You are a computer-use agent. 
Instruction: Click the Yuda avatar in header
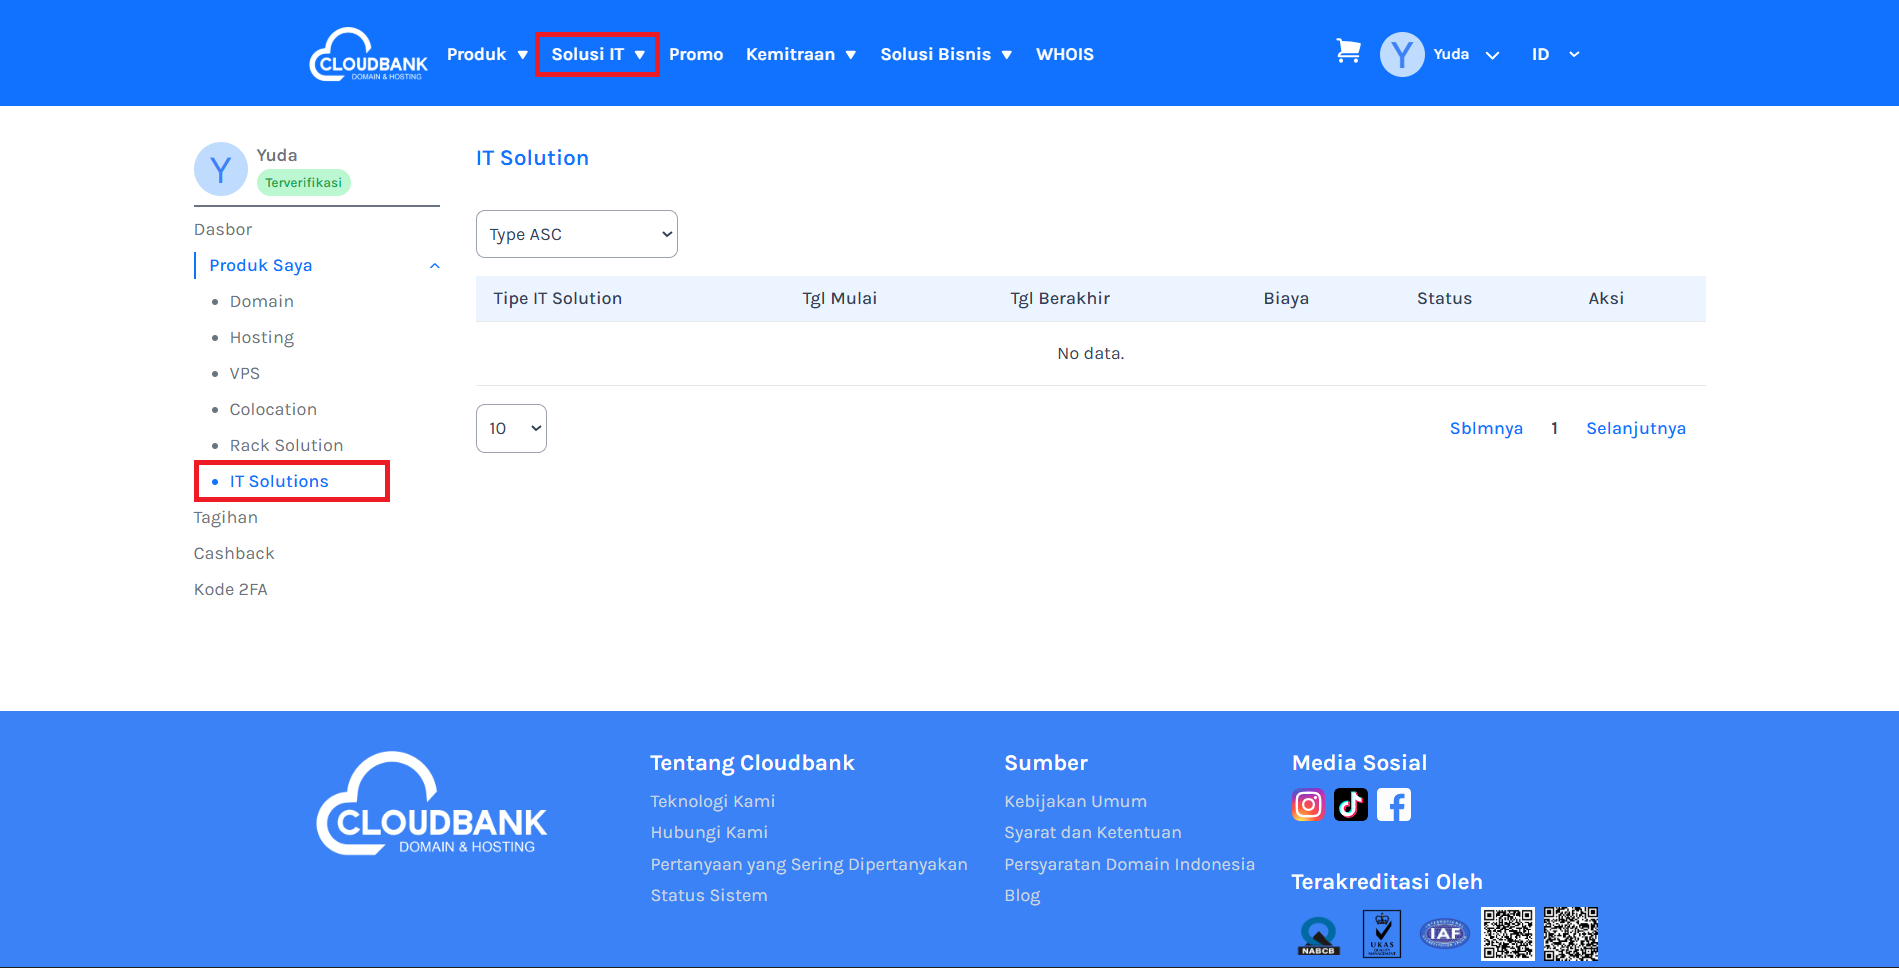[1402, 55]
